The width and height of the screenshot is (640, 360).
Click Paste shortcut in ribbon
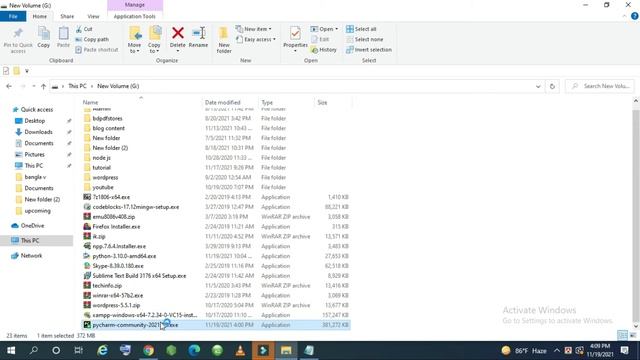pyautogui.click(x=97, y=50)
